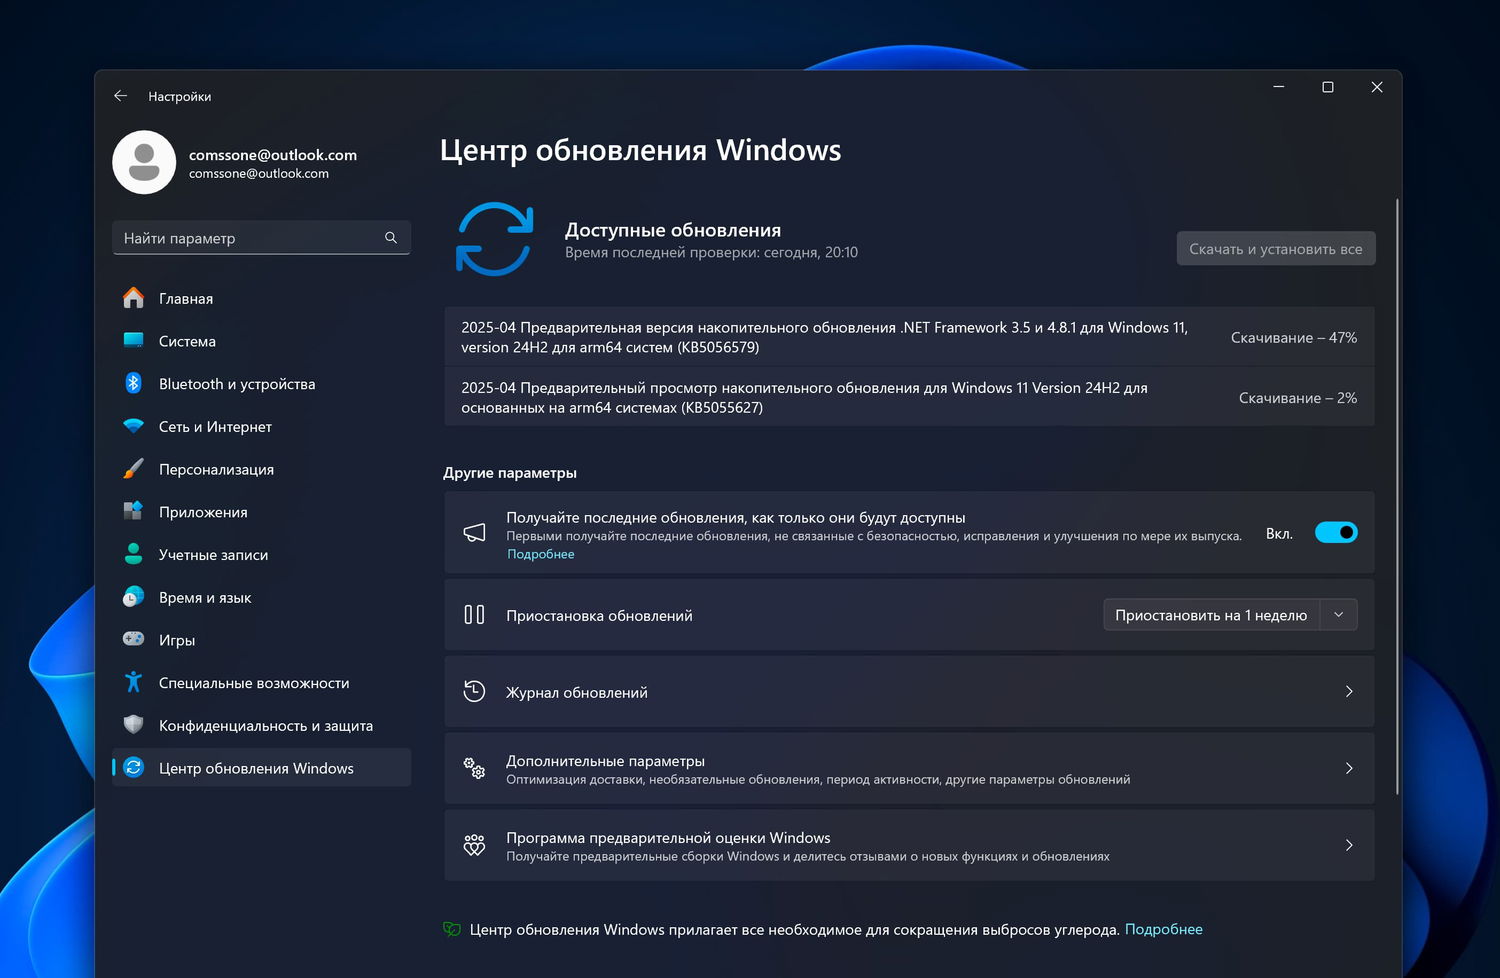
Task: Click Приостановить на 1 неделю button
Action: [1211, 615]
